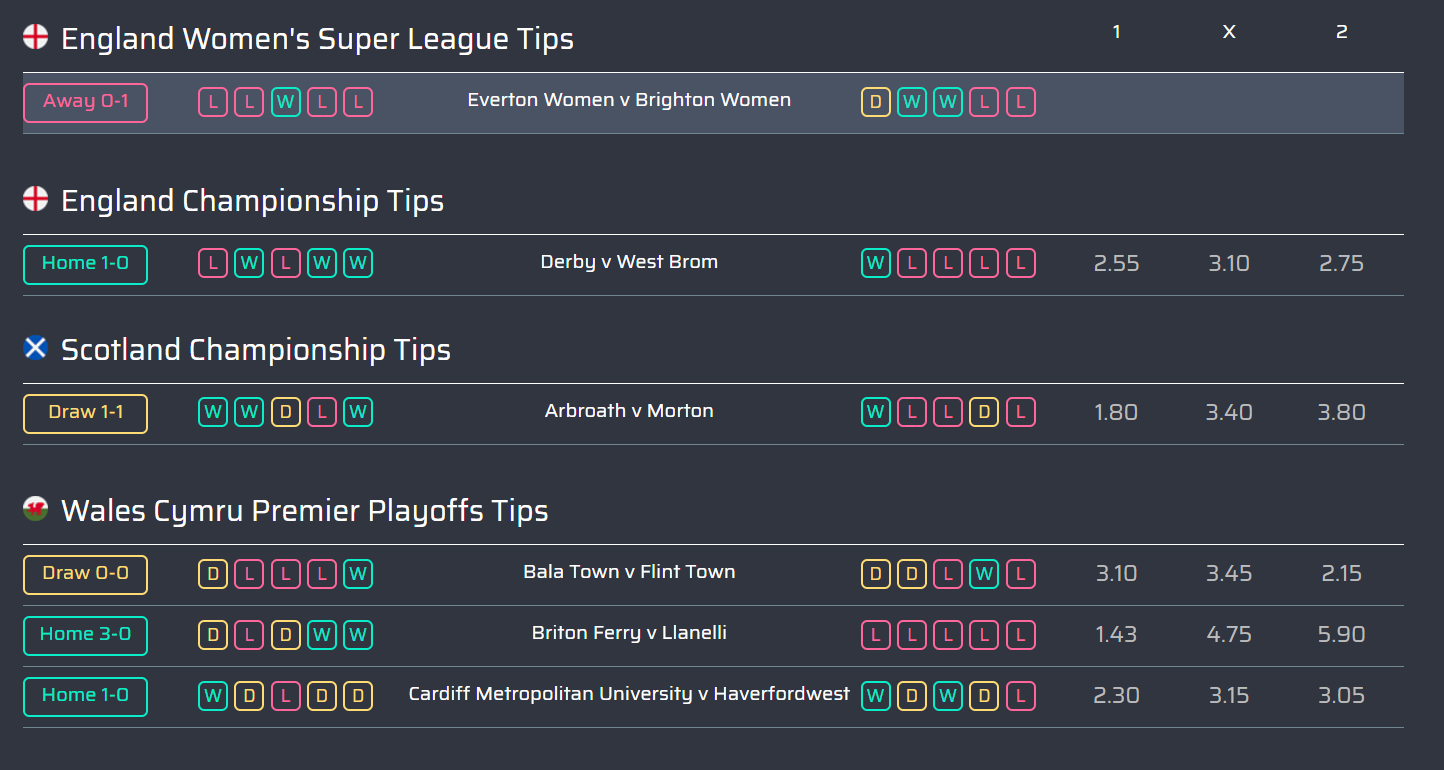Open the Arbroath v Morton match
The image size is (1444, 770).
[x=629, y=411]
